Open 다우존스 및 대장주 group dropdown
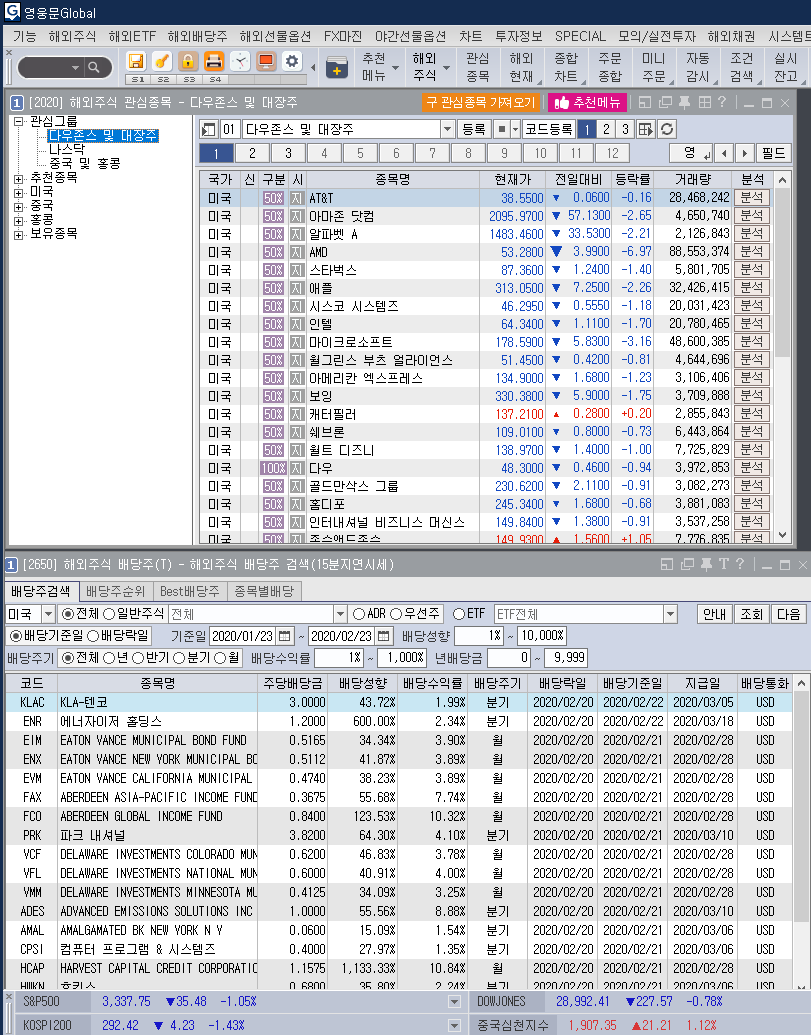 pyautogui.click(x=447, y=129)
